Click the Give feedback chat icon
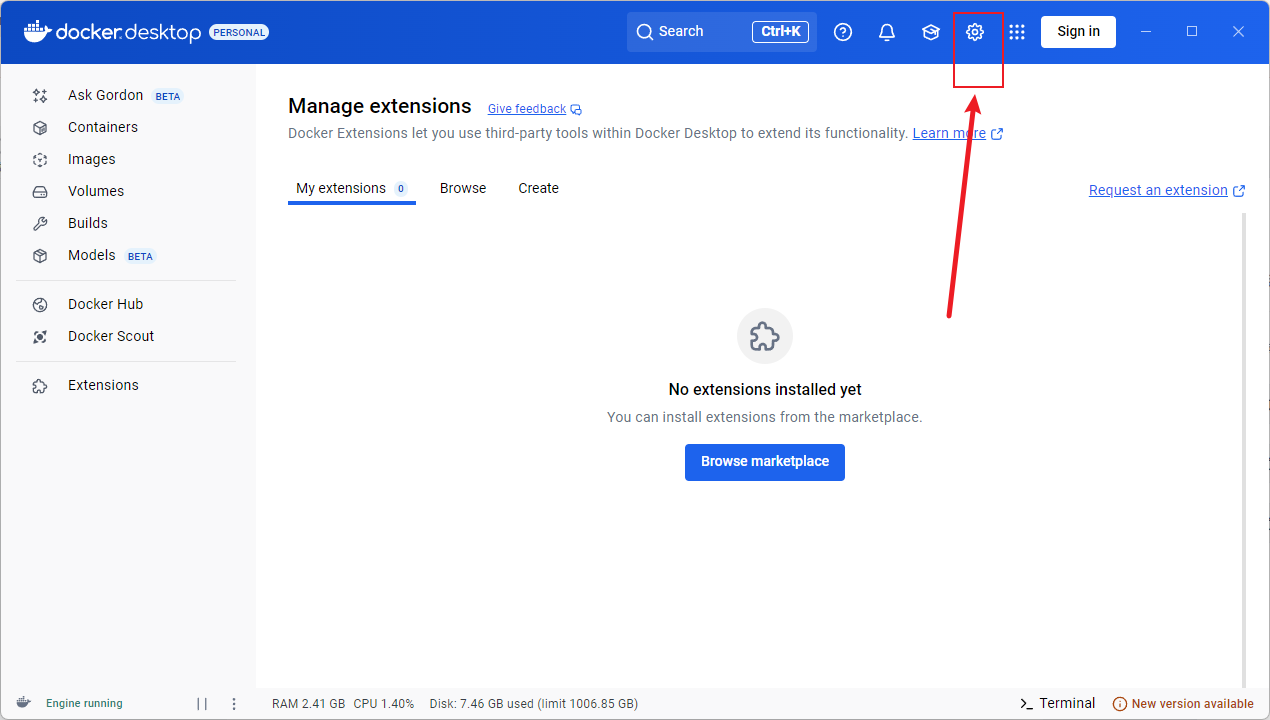1270x720 pixels. pyautogui.click(x=576, y=109)
